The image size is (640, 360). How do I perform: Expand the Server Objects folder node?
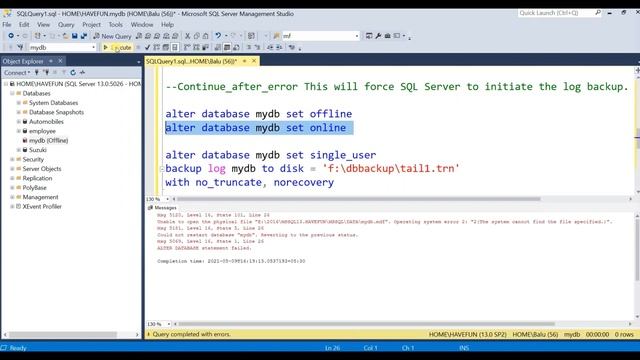[12, 169]
